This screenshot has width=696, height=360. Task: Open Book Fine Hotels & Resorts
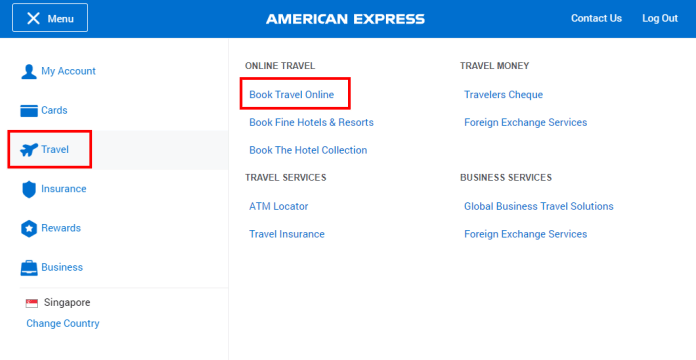(x=311, y=123)
